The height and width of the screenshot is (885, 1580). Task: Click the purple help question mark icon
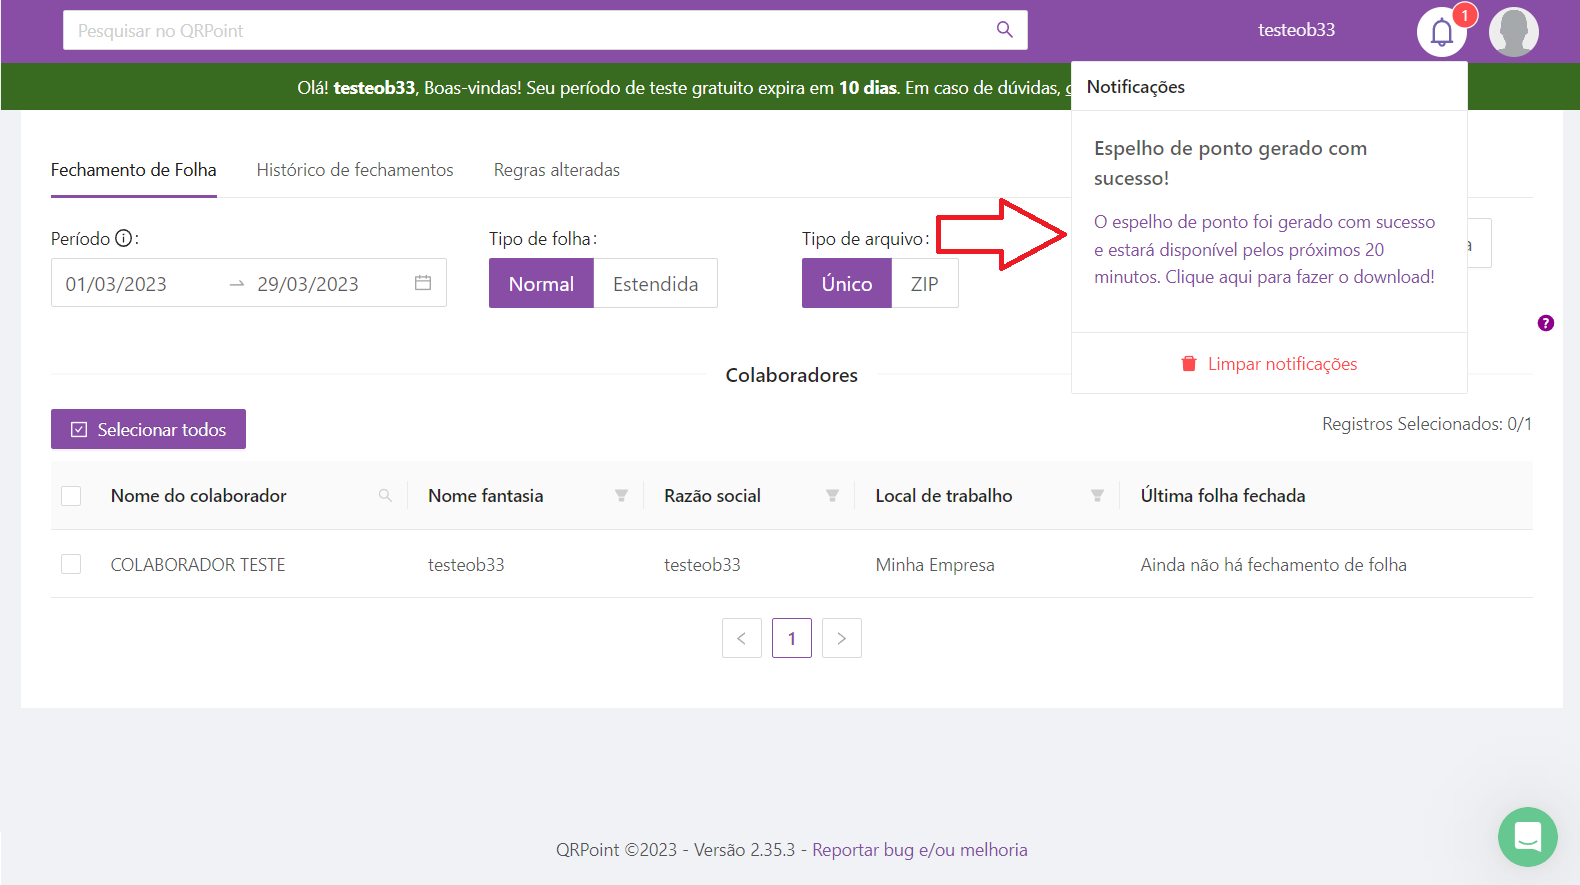[x=1545, y=323]
